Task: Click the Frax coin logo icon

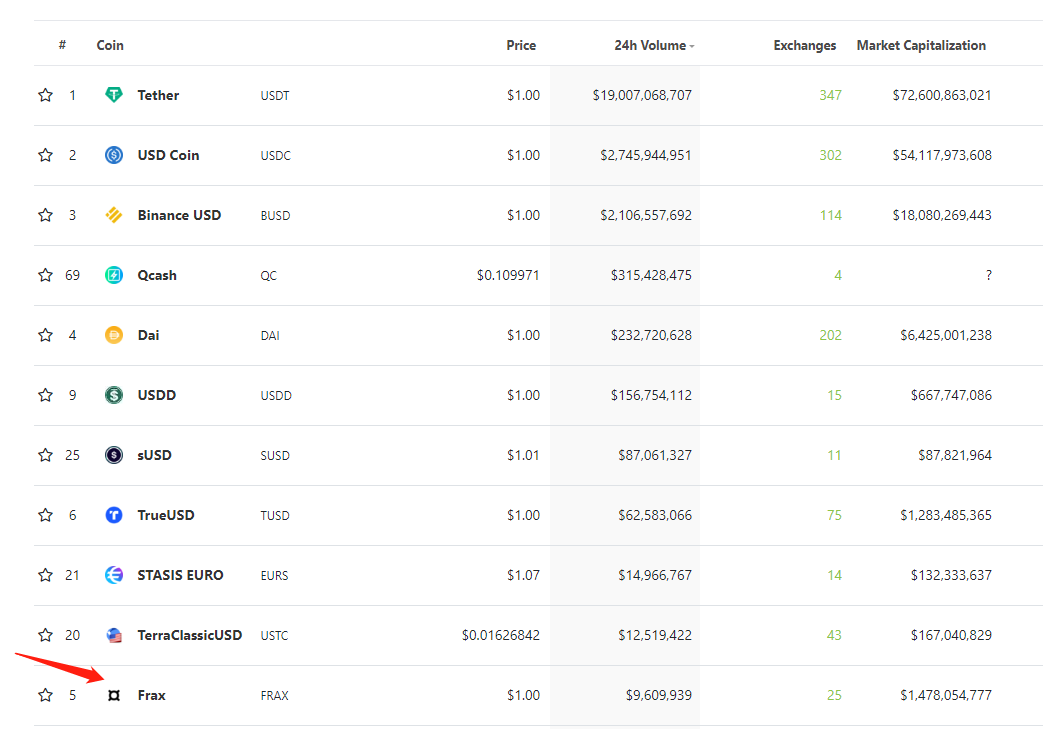Action: point(114,695)
